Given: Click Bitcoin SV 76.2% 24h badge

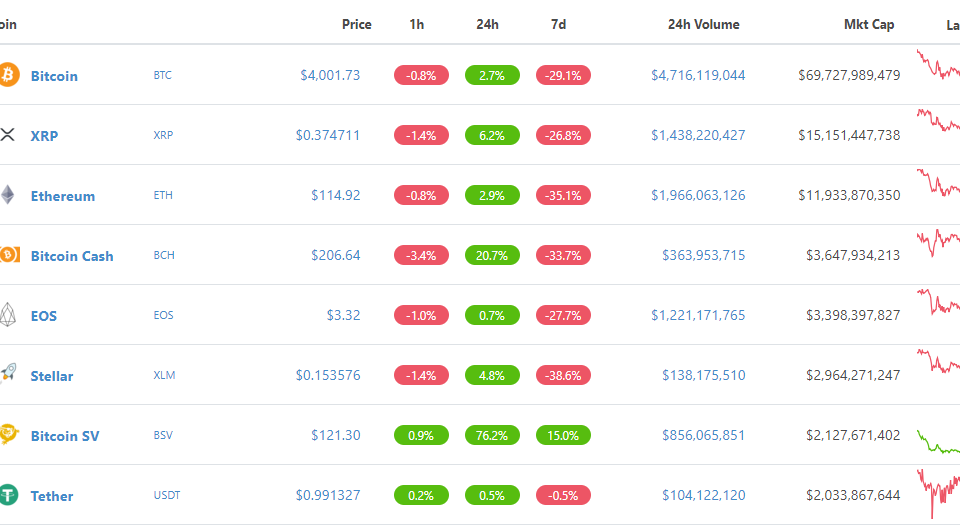Looking at the screenshot, I should click(x=492, y=435).
